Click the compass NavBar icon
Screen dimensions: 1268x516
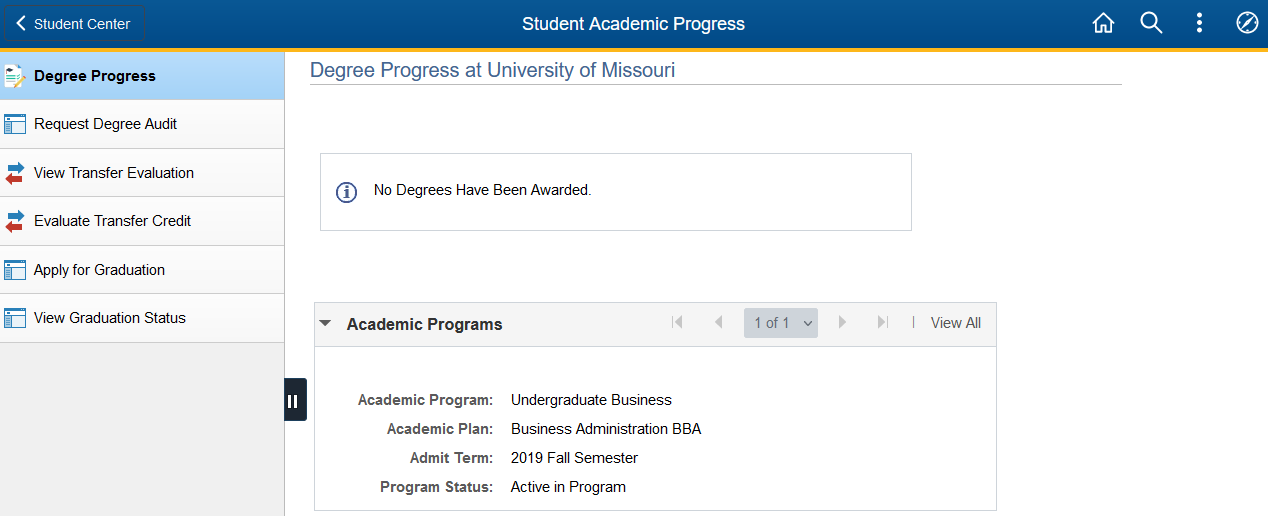click(x=1247, y=23)
